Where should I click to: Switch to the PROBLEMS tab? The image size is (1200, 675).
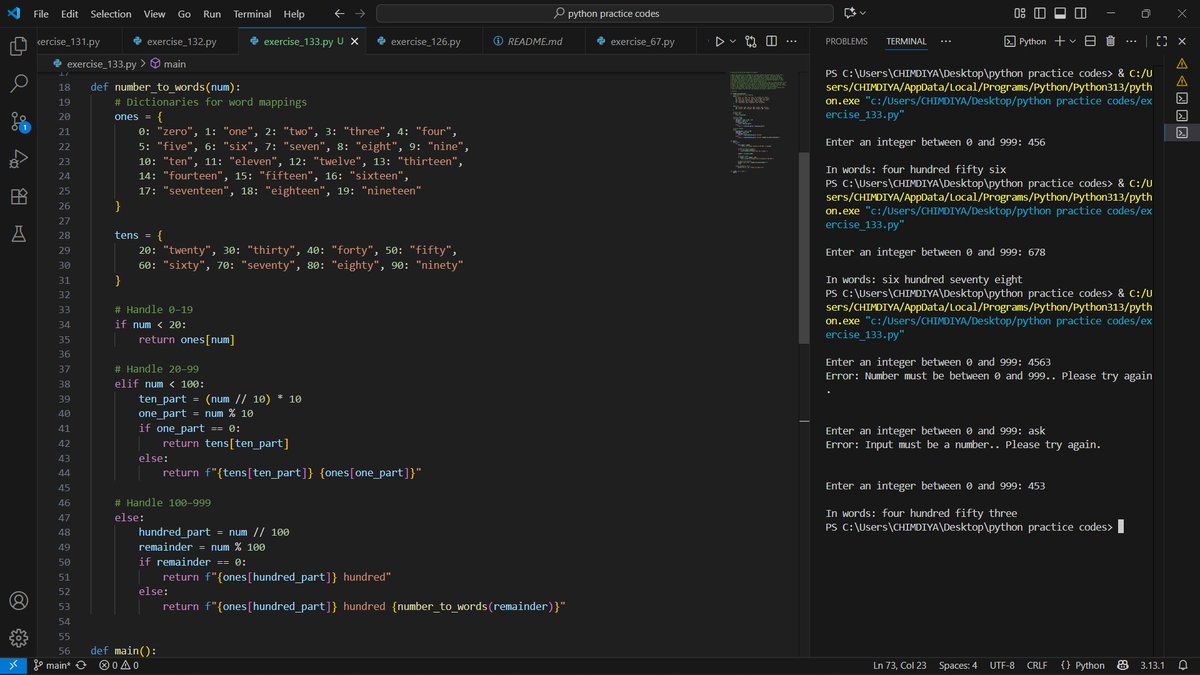(847, 42)
